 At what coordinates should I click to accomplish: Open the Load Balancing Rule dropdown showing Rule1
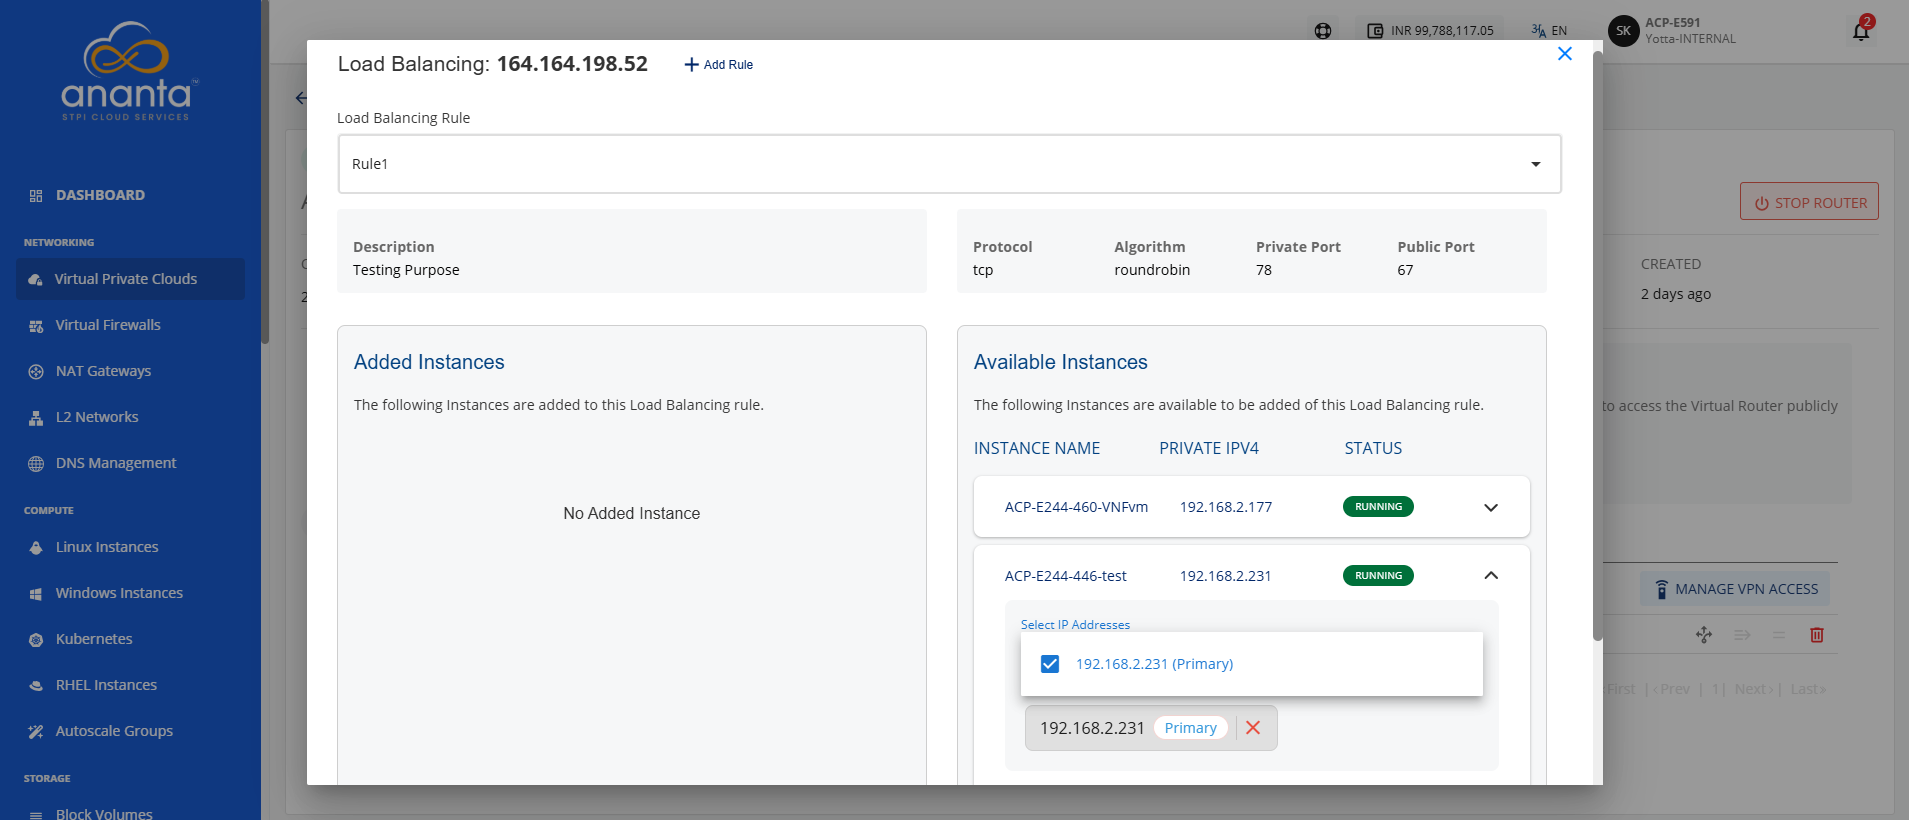[x=950, y=164]
